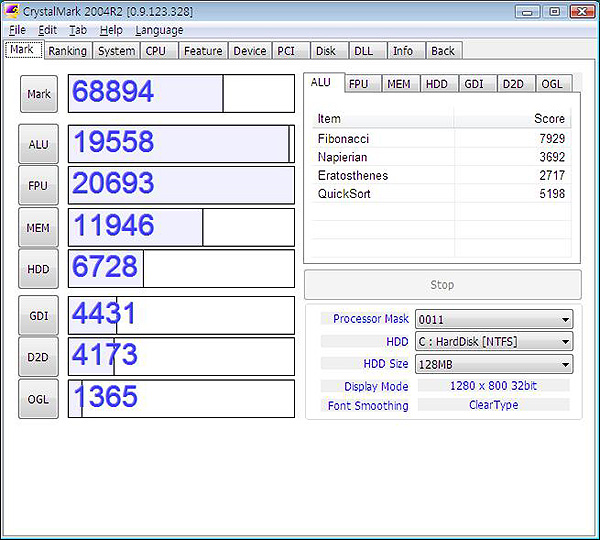Switch to the Device tab

pyautogui.click(x=250, y=51)
